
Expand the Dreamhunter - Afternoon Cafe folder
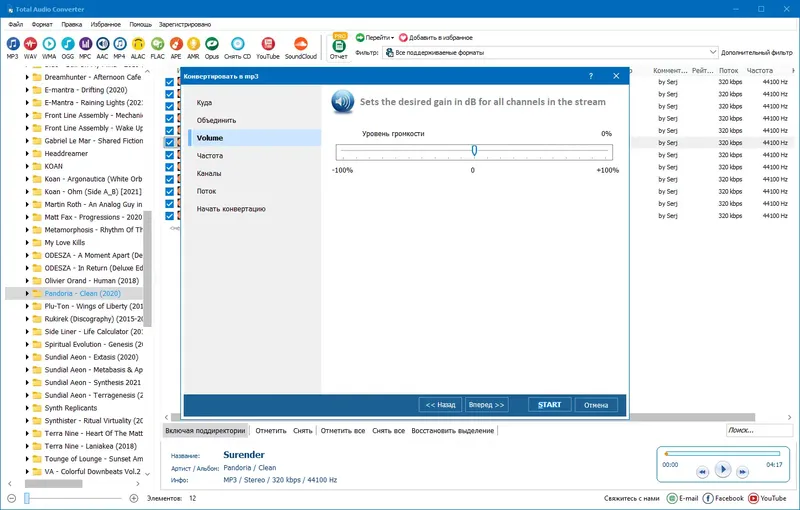(27, 77)
